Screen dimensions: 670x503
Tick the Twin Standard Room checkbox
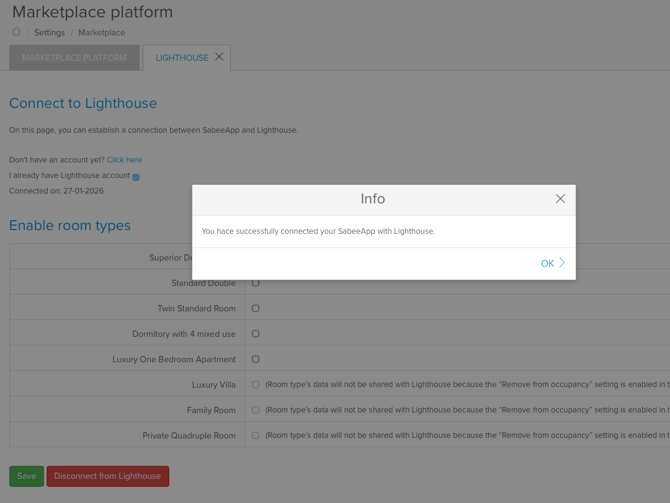tap(256, 308)
